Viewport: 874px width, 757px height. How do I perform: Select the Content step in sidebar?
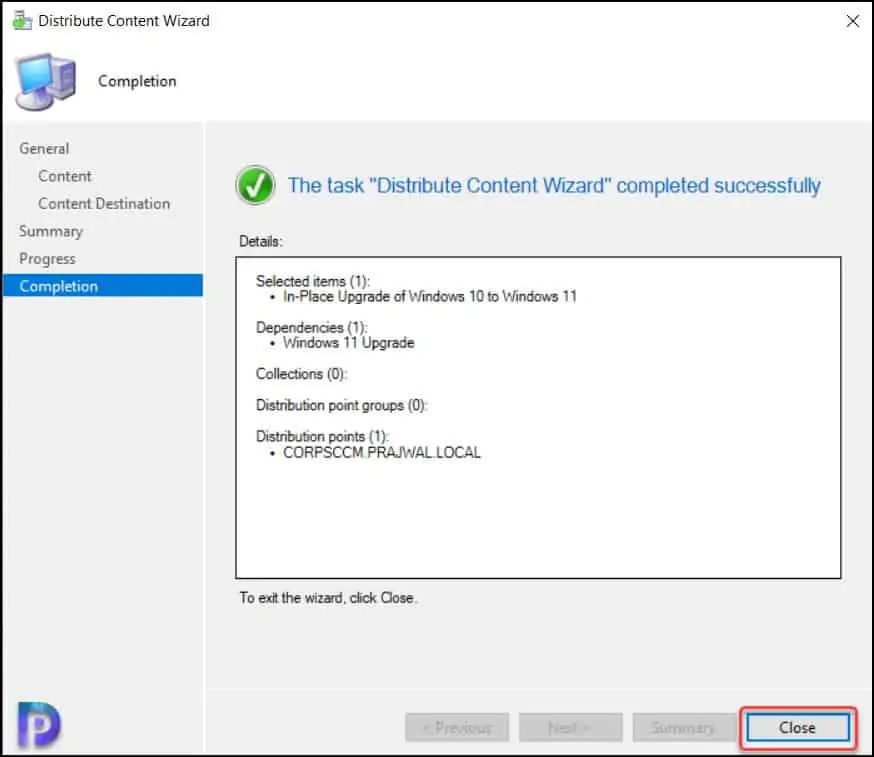tap(65, 176)
